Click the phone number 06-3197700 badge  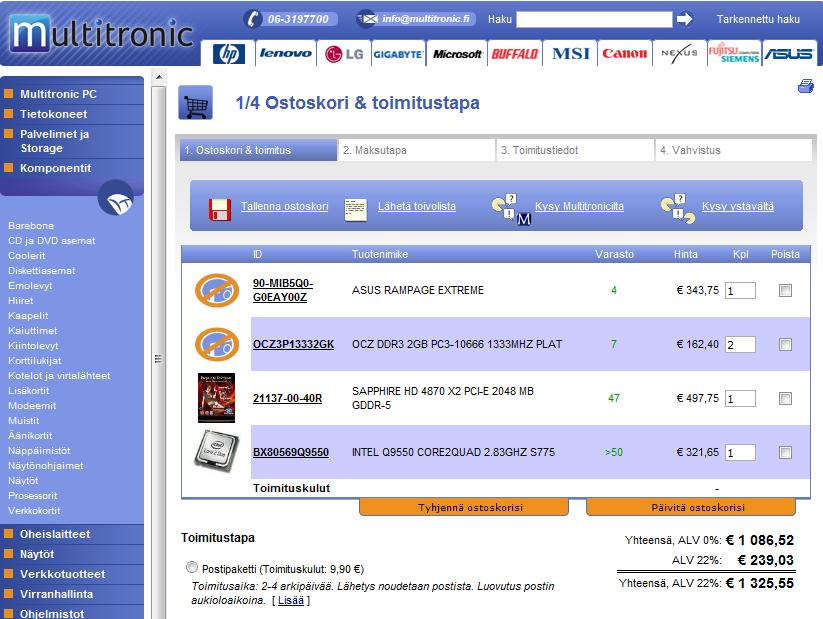tap(290, 19)
